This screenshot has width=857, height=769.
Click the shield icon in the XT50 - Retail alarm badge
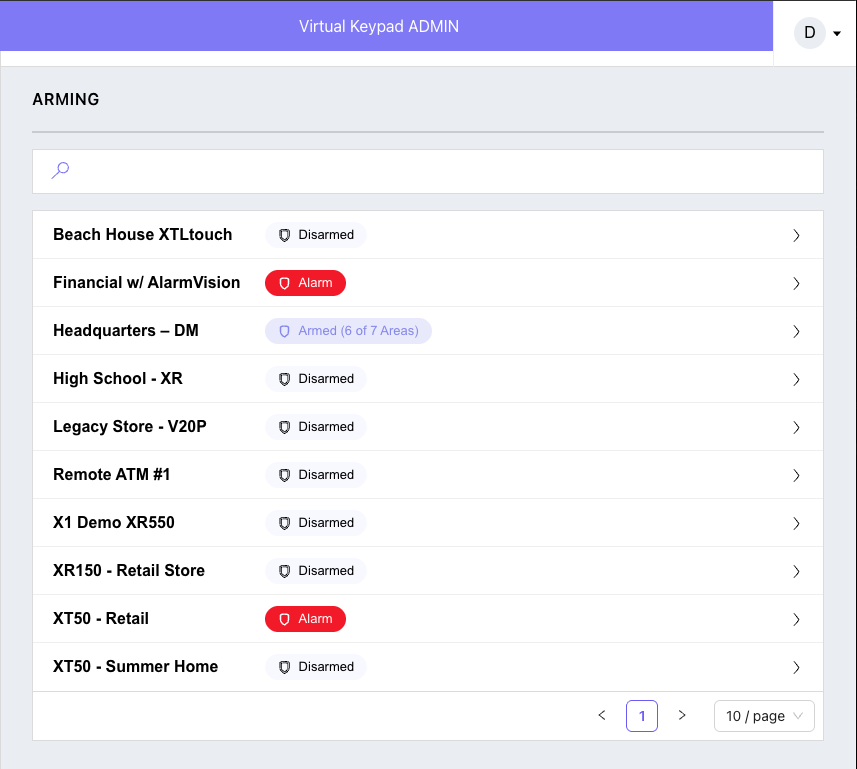coord(284,619)
